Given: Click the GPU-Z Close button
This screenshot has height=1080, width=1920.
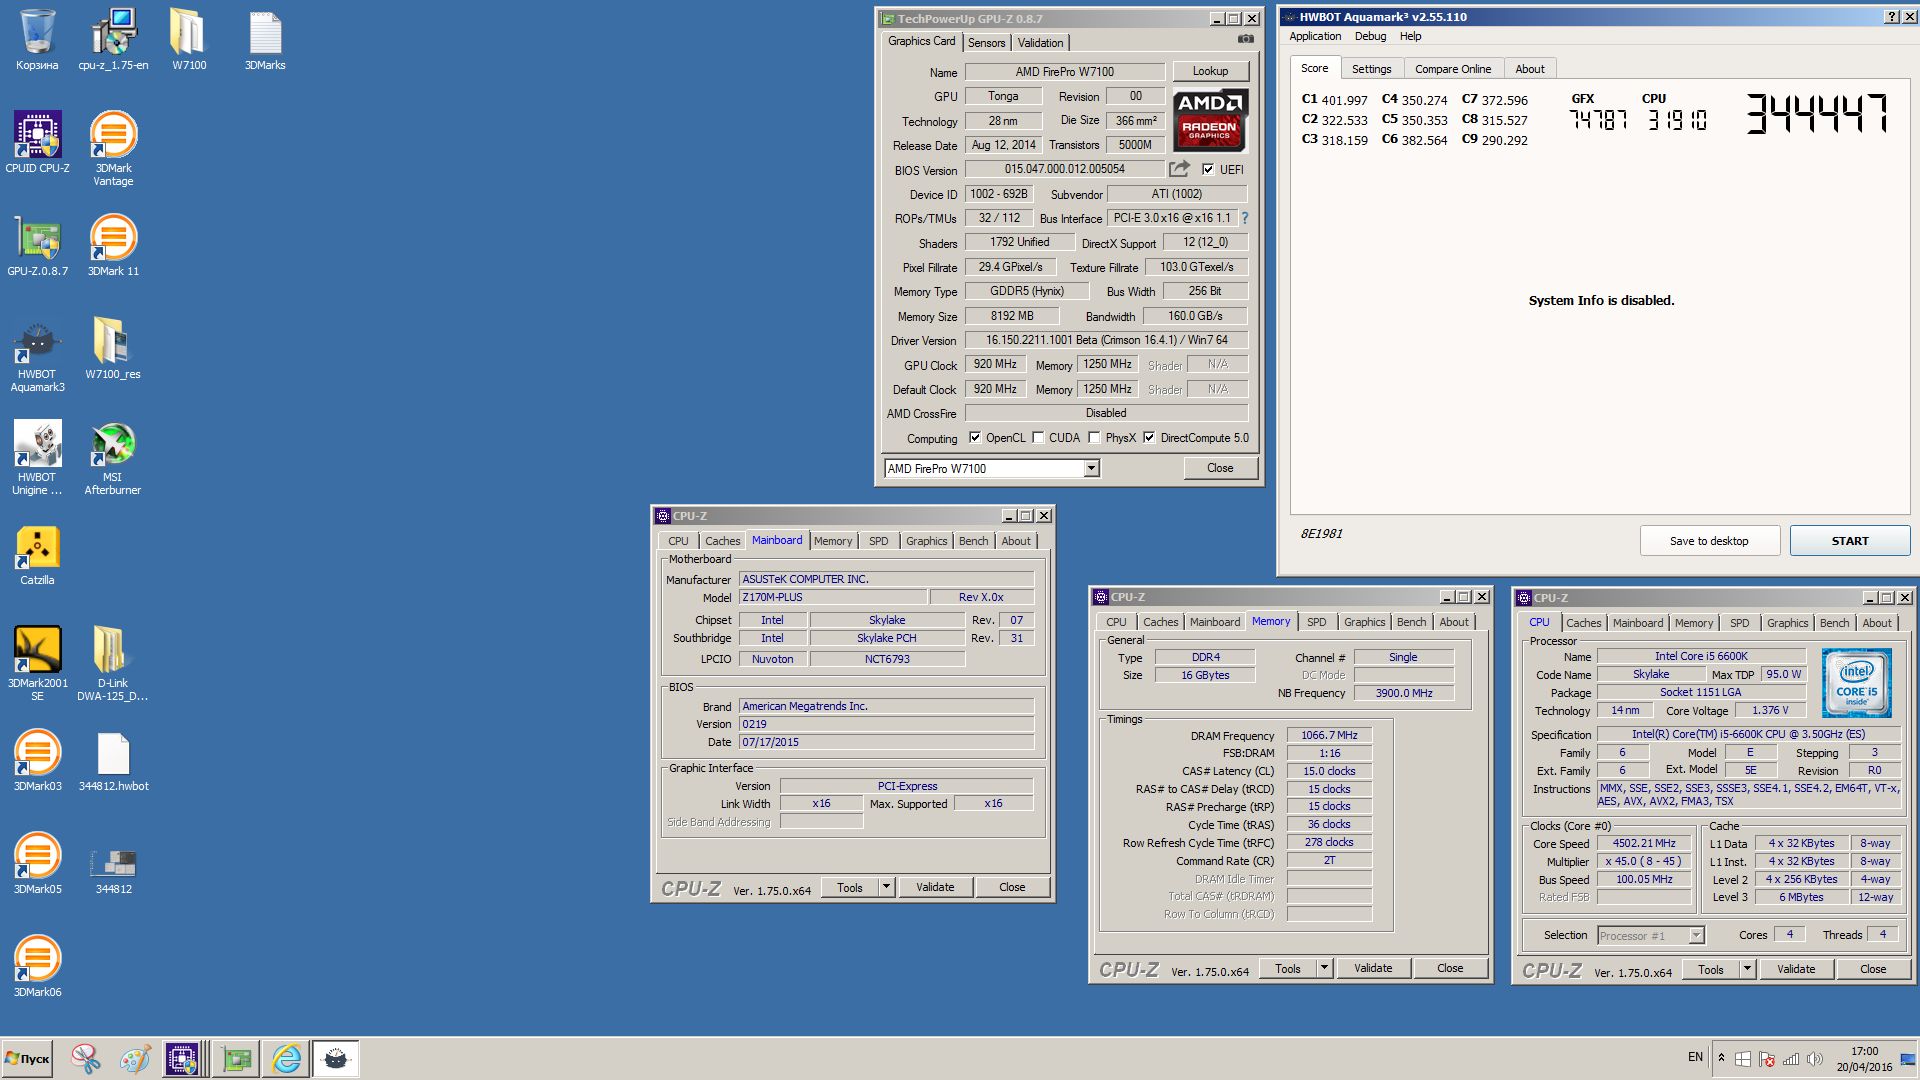Looking at the screenshot, I should tap(1220, 468).
